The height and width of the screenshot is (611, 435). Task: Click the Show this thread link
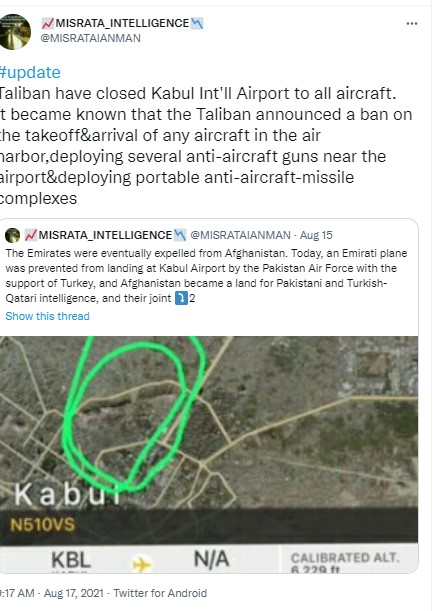click(48, 316)
